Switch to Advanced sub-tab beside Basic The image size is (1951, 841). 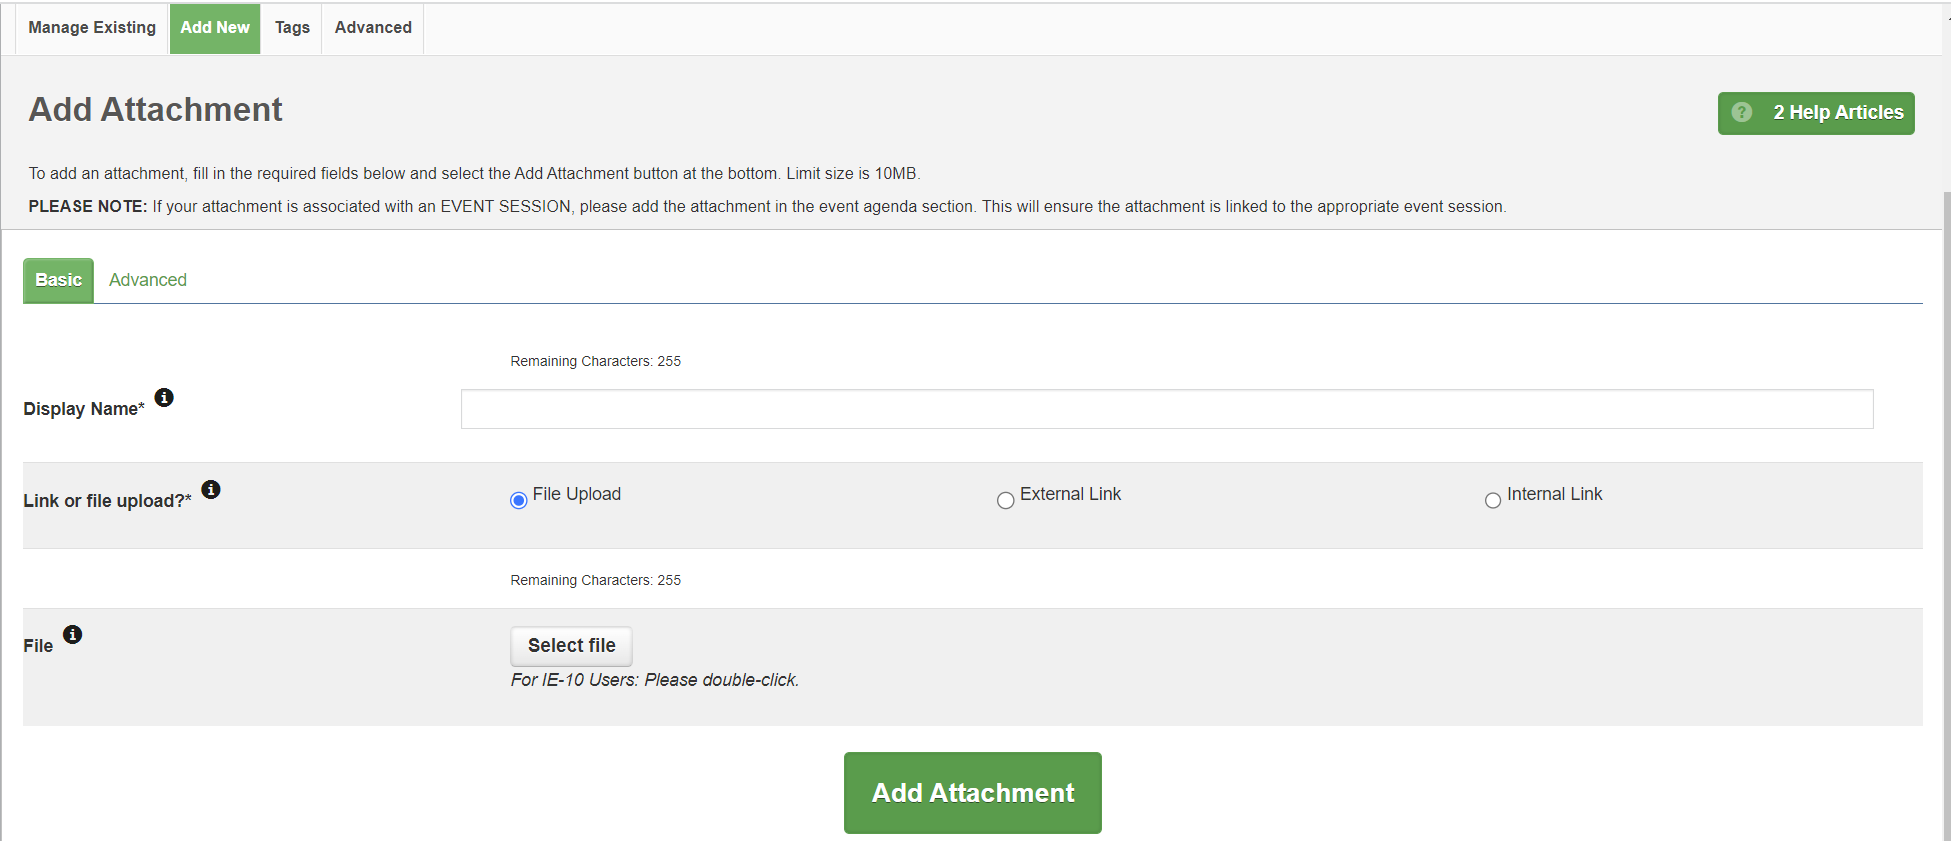coord(148,281)
